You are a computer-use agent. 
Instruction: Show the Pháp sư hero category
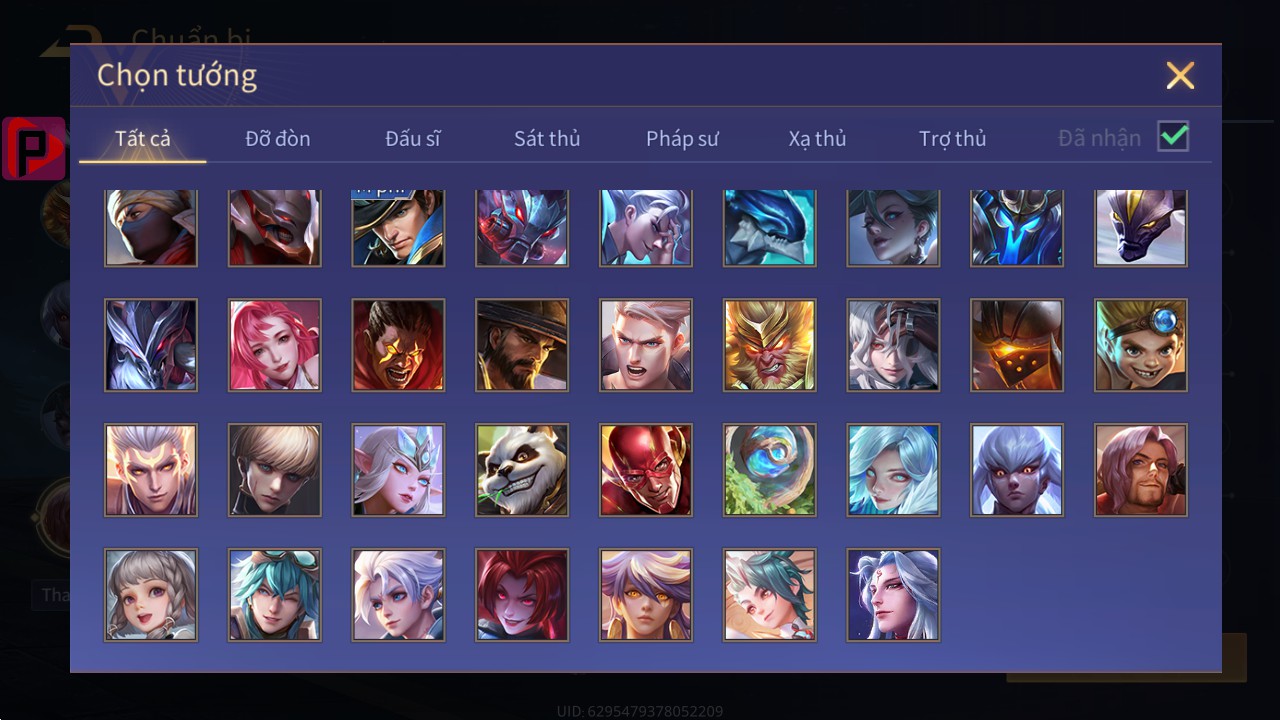point(682,138)
